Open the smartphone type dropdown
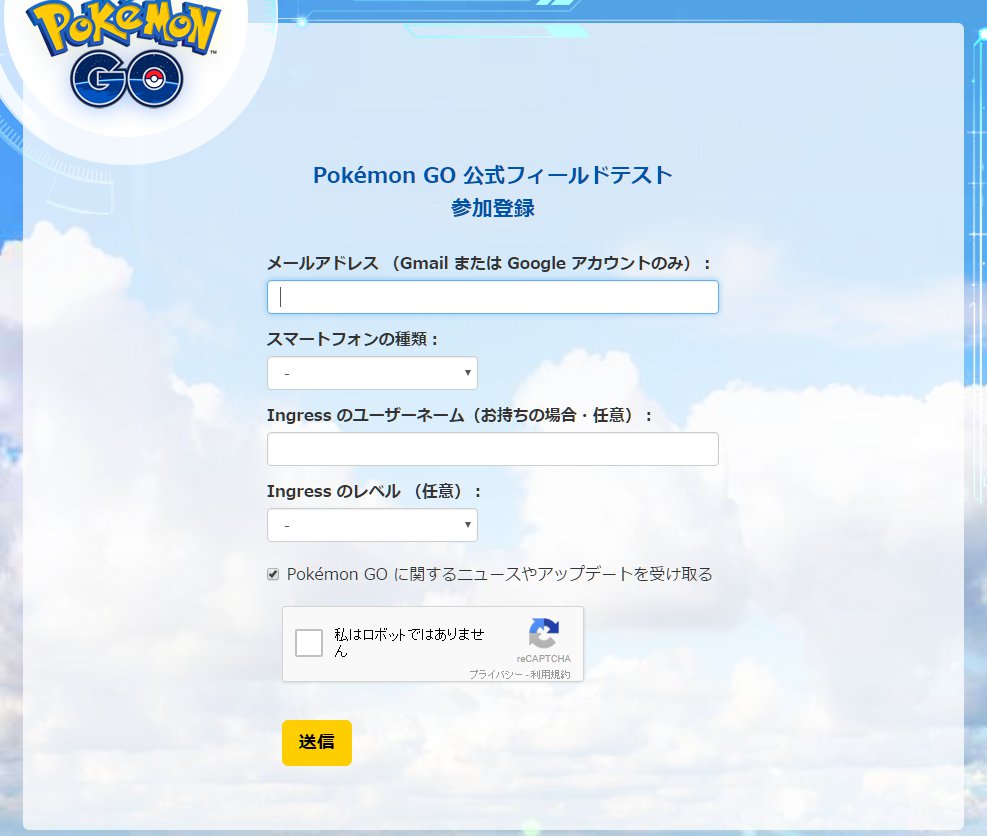Image resolution: width=987 pixels, height=836 pixels. pyautogui.click(x=372, y=373)
